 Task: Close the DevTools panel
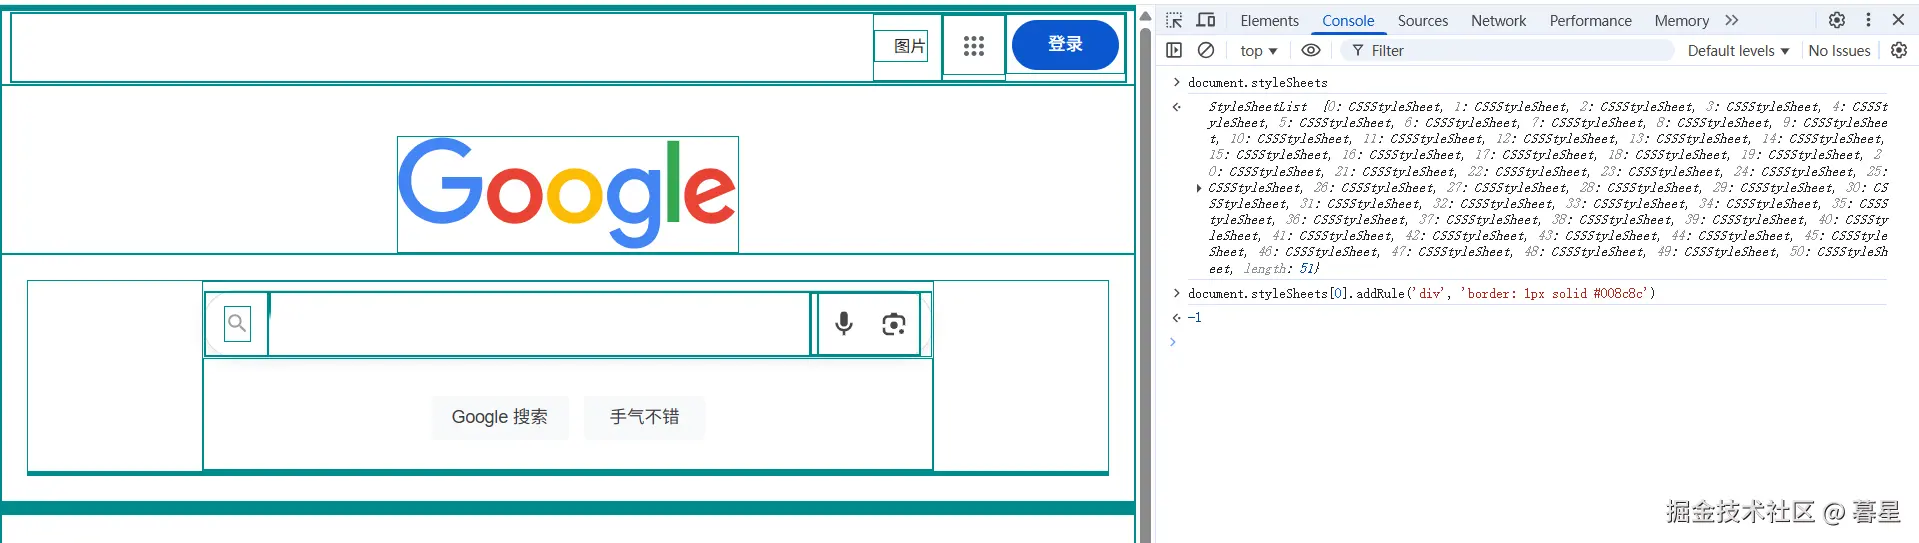[x=1898, y=20]
